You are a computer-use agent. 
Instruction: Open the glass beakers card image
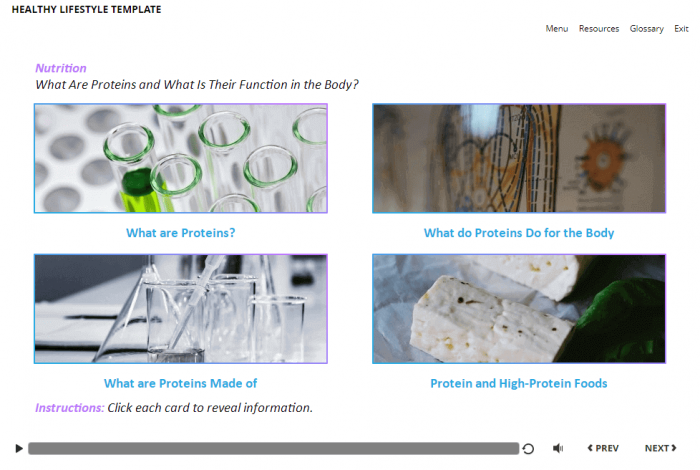point(181,309)
